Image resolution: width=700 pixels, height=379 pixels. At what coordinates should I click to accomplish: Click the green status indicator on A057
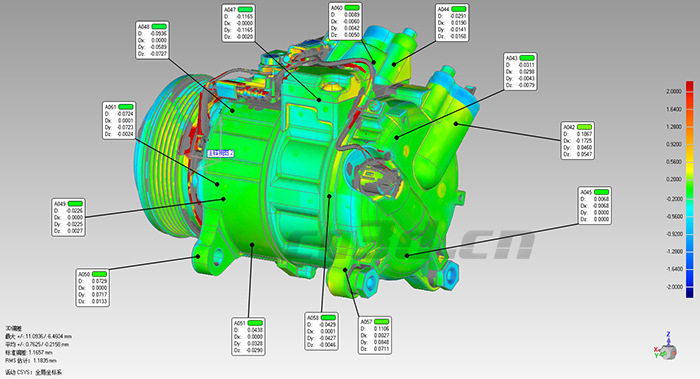(x=382, y=322)
